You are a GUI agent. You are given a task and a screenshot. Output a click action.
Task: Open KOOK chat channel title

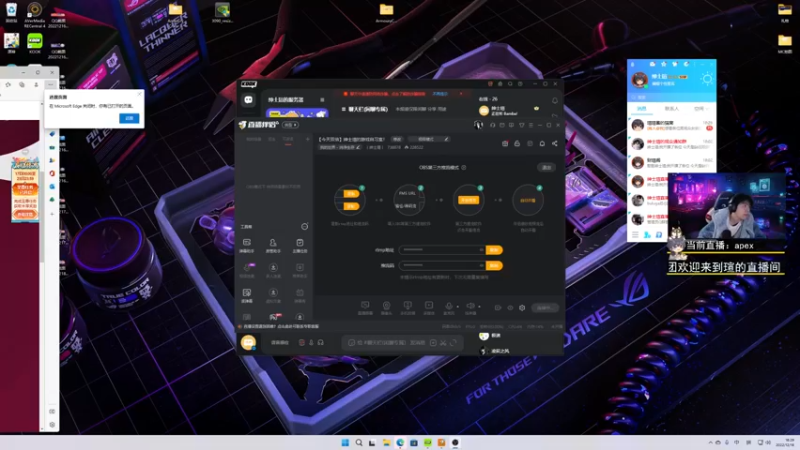point(367,109)
